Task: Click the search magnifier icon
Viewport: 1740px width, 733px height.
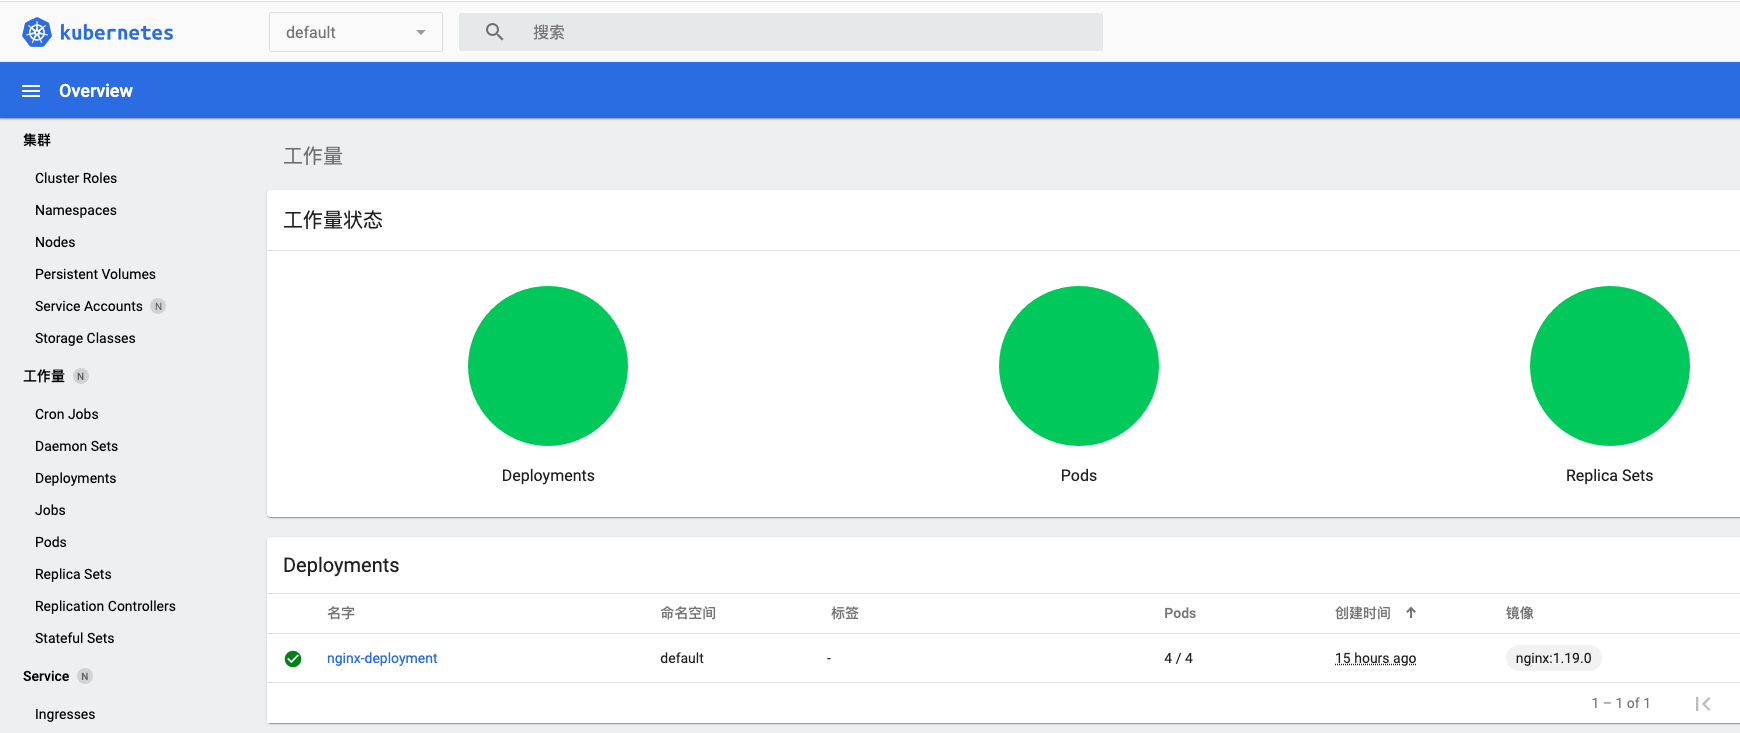Action: tap(494, 32)
